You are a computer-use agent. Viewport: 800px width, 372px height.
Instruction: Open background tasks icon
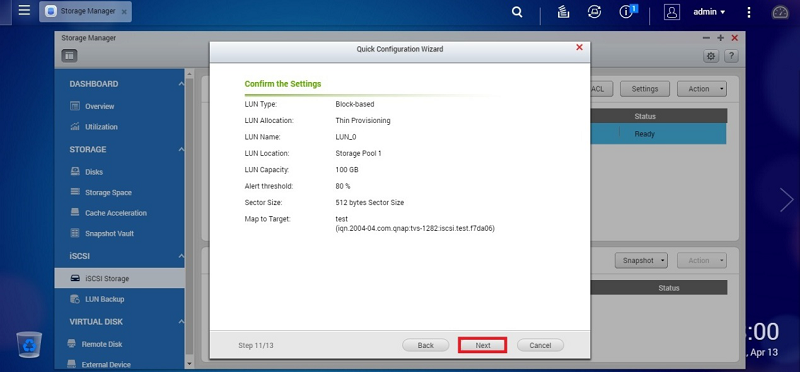[563, 12]
